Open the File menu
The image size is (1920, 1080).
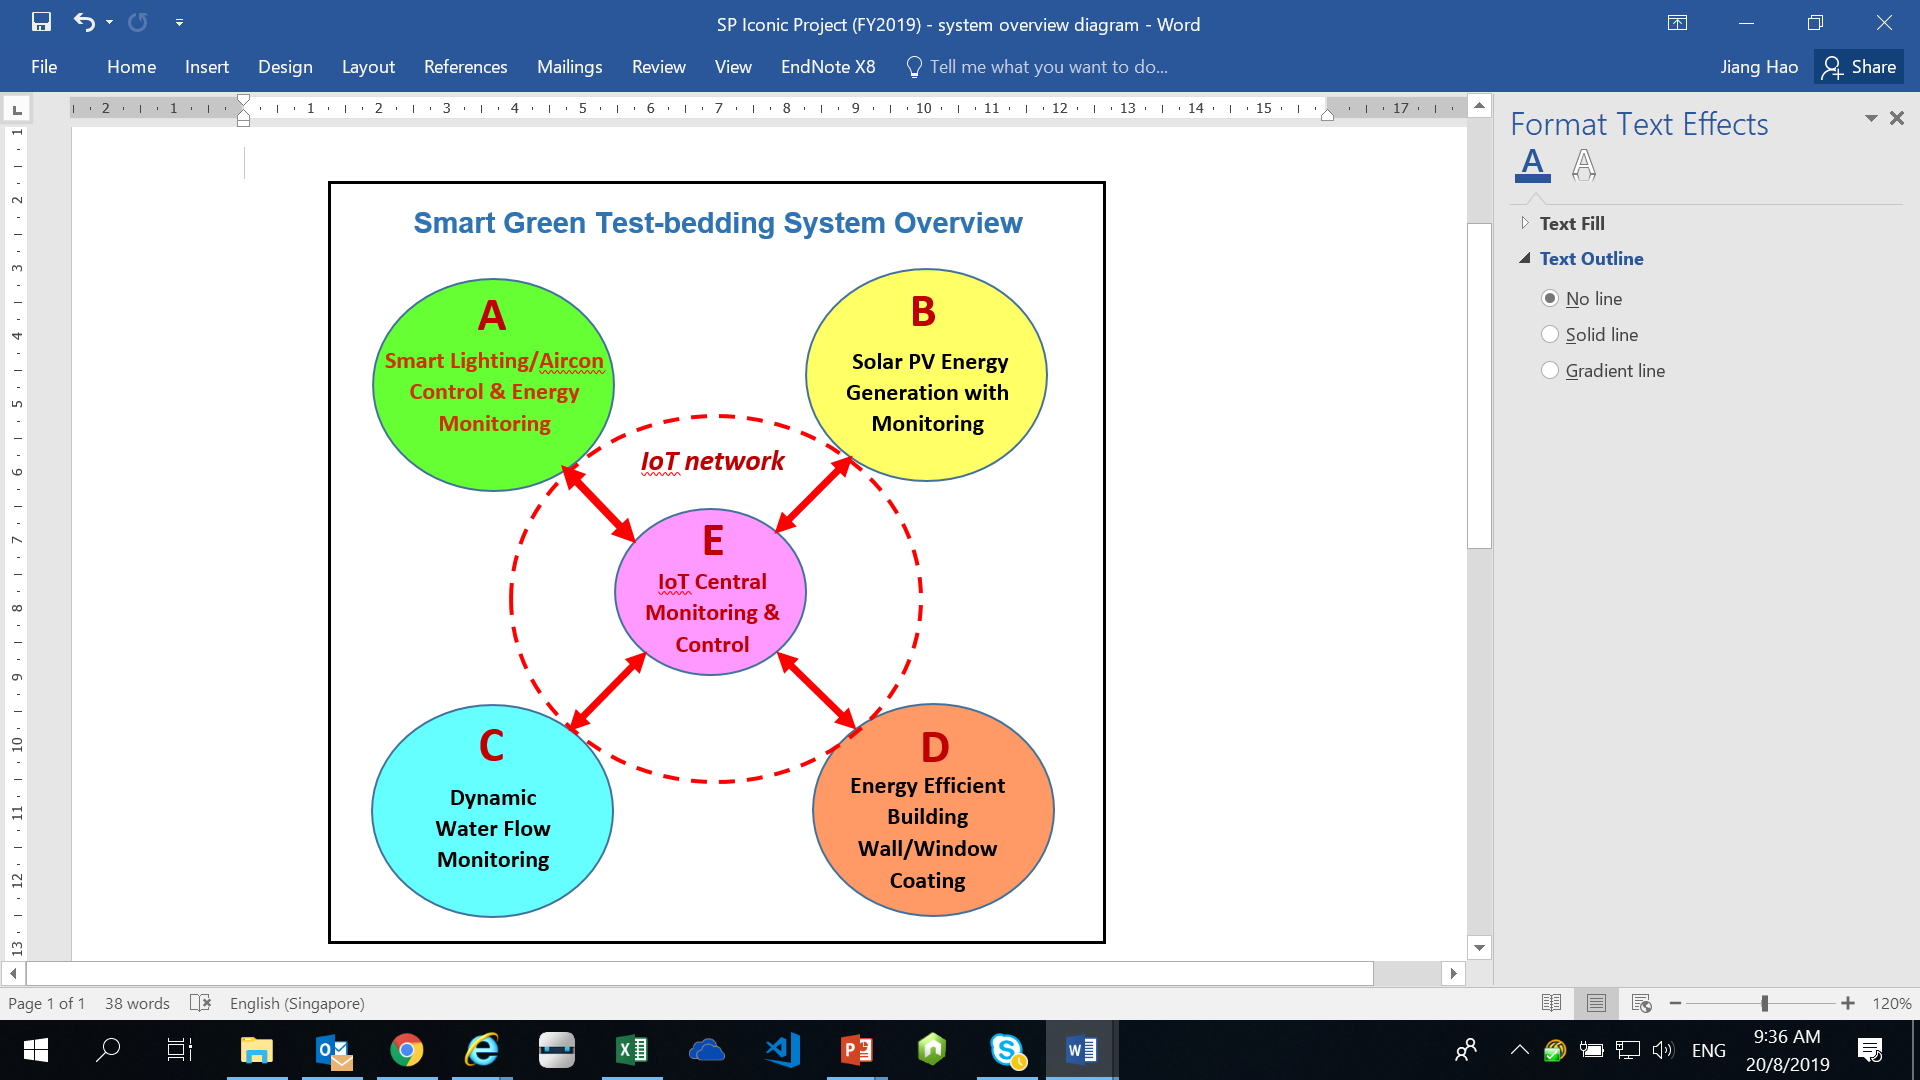click(x=44, y=67)
